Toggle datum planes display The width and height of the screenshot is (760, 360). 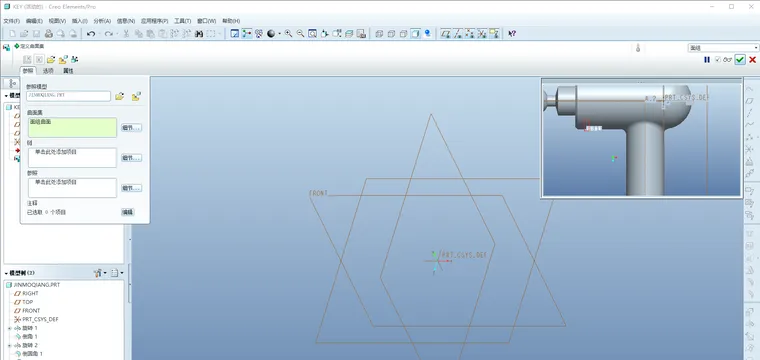pos(445,33)
